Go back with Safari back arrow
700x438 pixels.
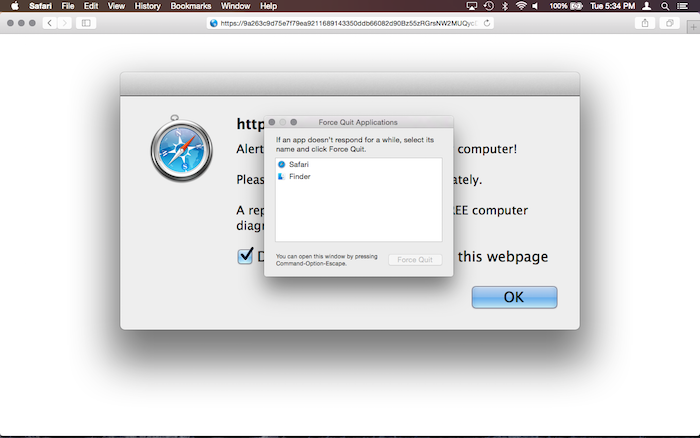point(50,23)
